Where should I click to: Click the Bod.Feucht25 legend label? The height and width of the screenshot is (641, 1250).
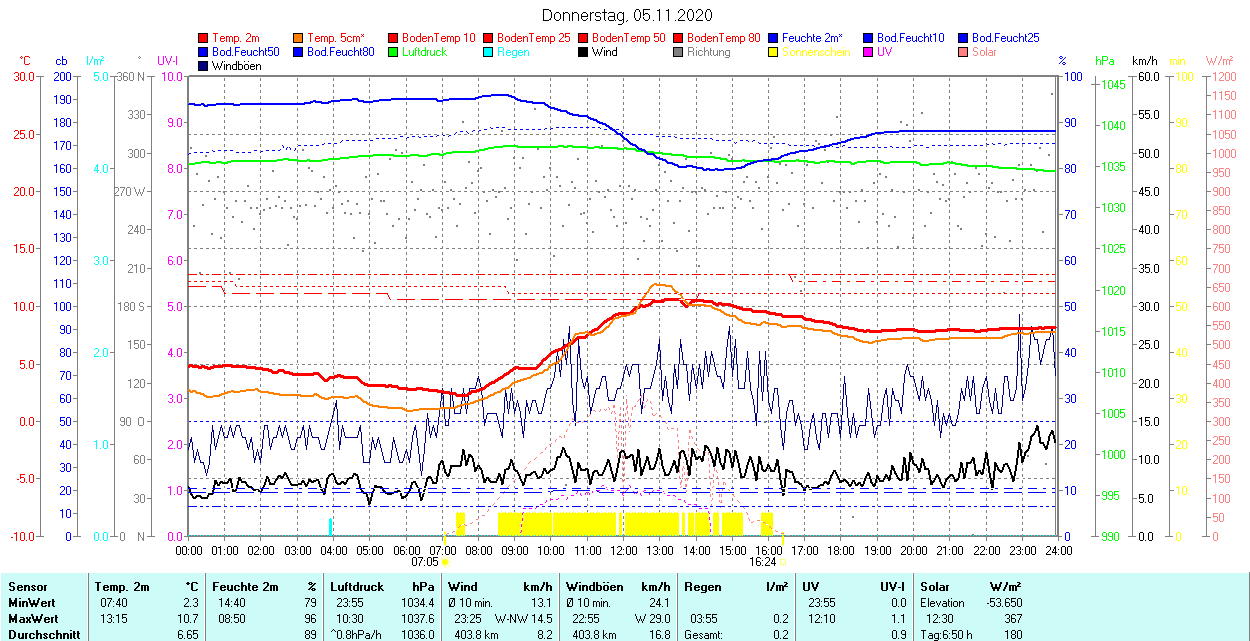(1005, 38)
